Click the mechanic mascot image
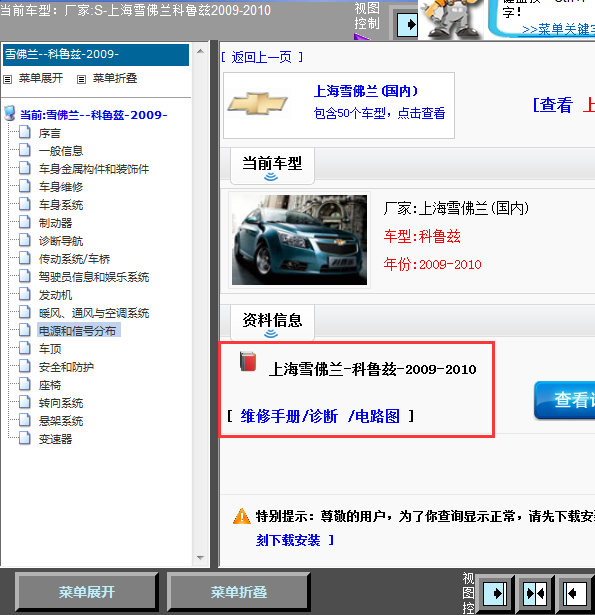 click(452, 20)
